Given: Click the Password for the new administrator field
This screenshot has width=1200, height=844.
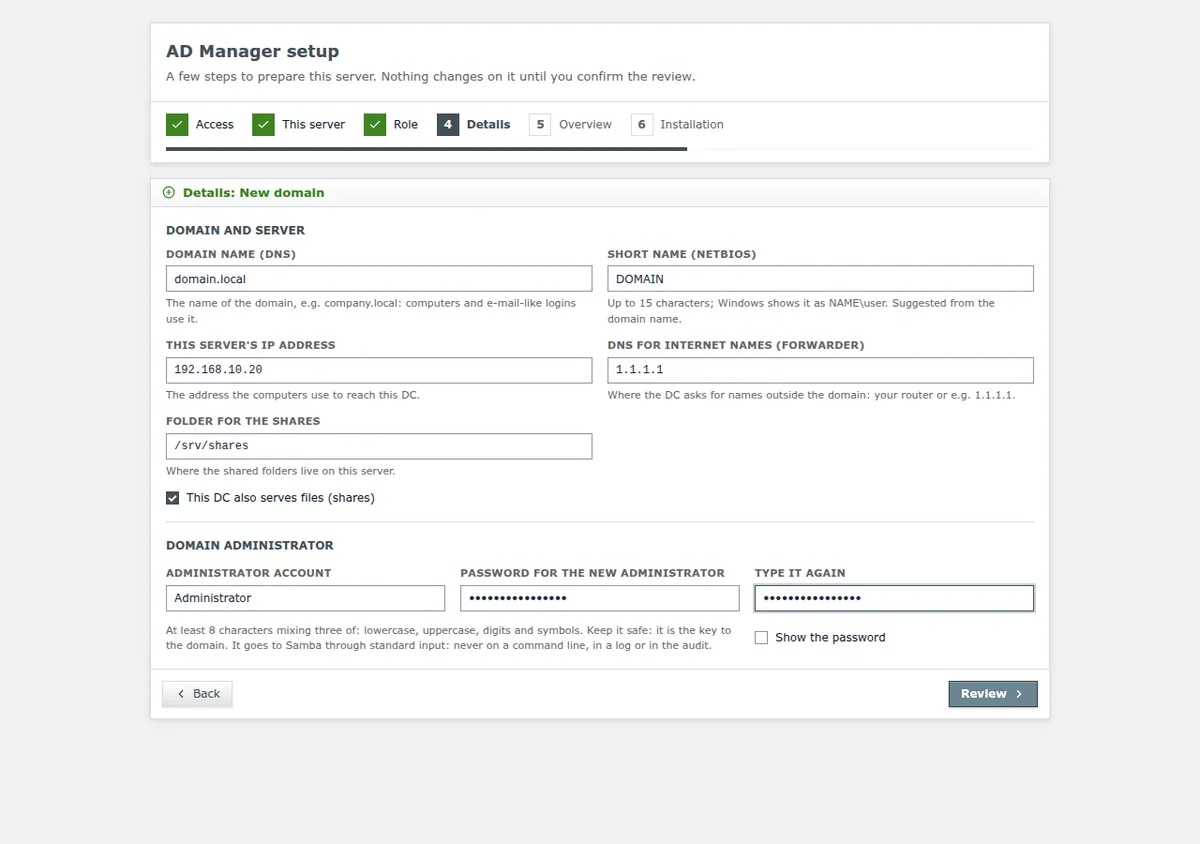Looking at the screenshot, I should 600,598.
